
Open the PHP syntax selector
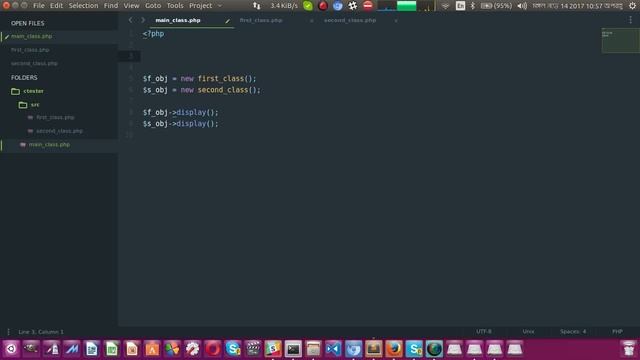coord(617,331)
